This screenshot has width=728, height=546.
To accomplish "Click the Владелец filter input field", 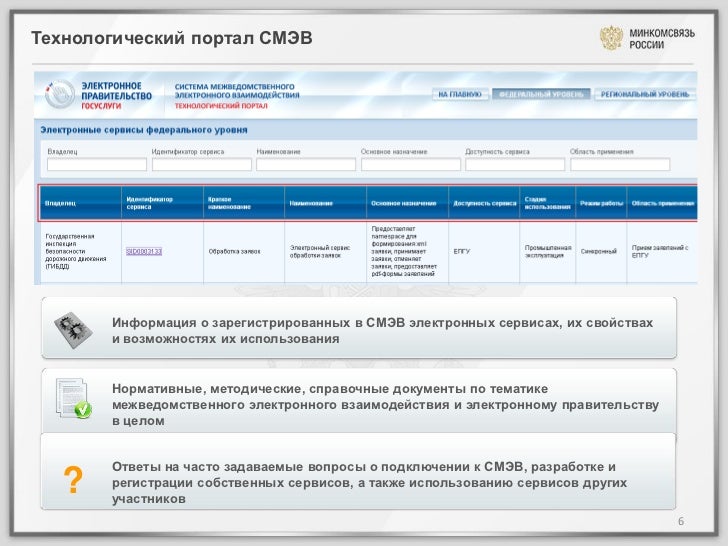I will (97, 164).
